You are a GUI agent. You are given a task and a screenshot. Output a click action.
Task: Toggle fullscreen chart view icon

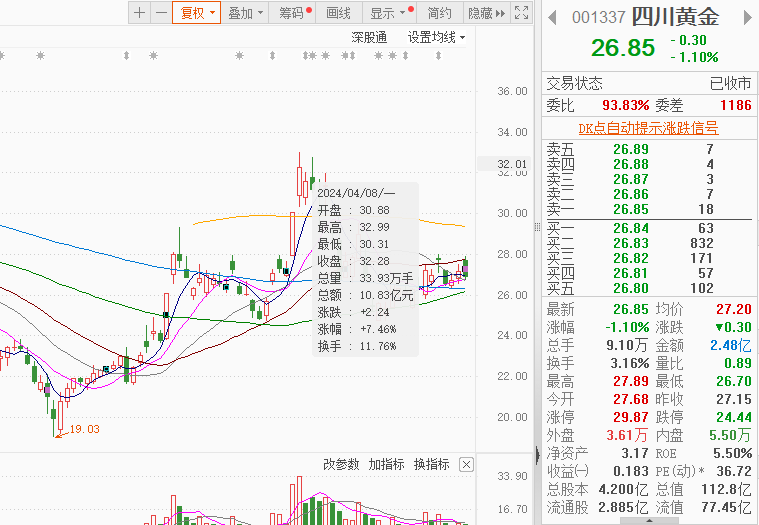coord(520,13)
